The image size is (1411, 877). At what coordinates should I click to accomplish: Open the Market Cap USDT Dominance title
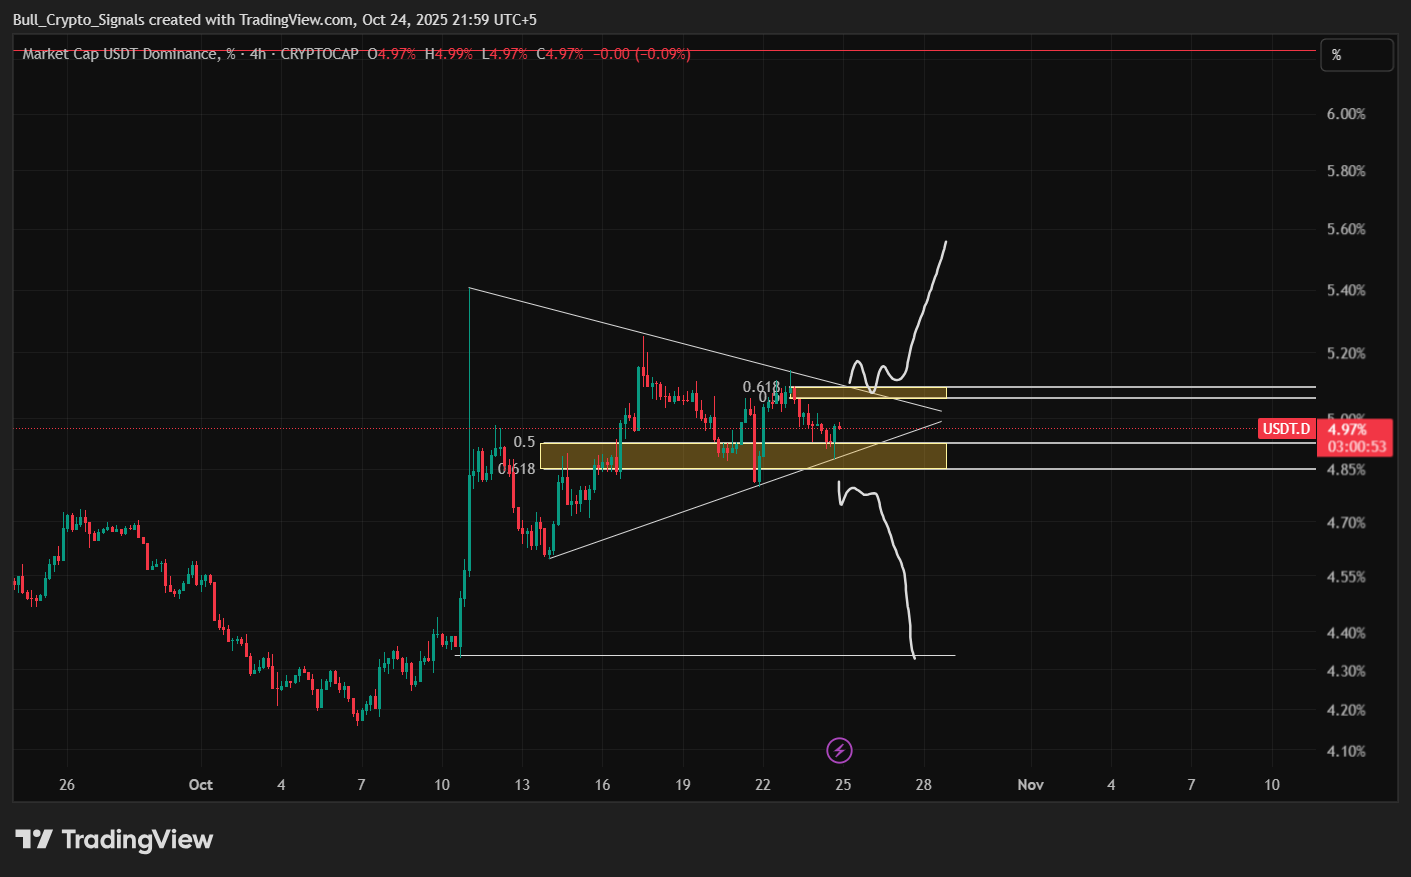[119, 54]
